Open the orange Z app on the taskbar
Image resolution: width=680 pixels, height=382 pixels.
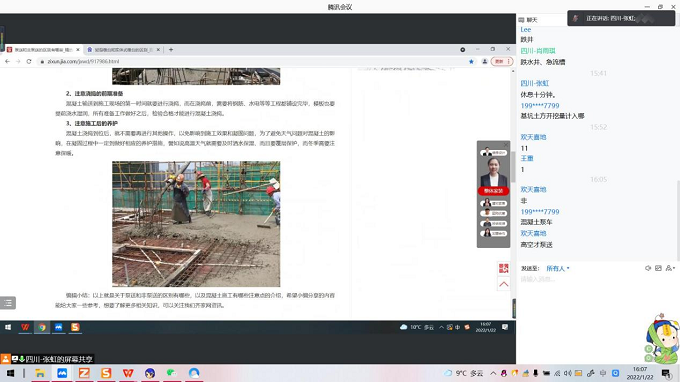84,373
